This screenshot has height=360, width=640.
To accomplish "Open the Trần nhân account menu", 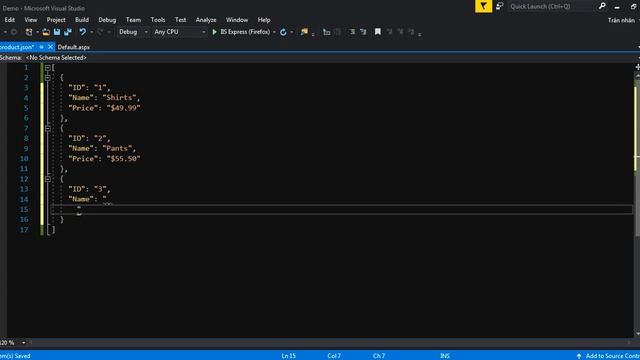I will tap(622, 20).
